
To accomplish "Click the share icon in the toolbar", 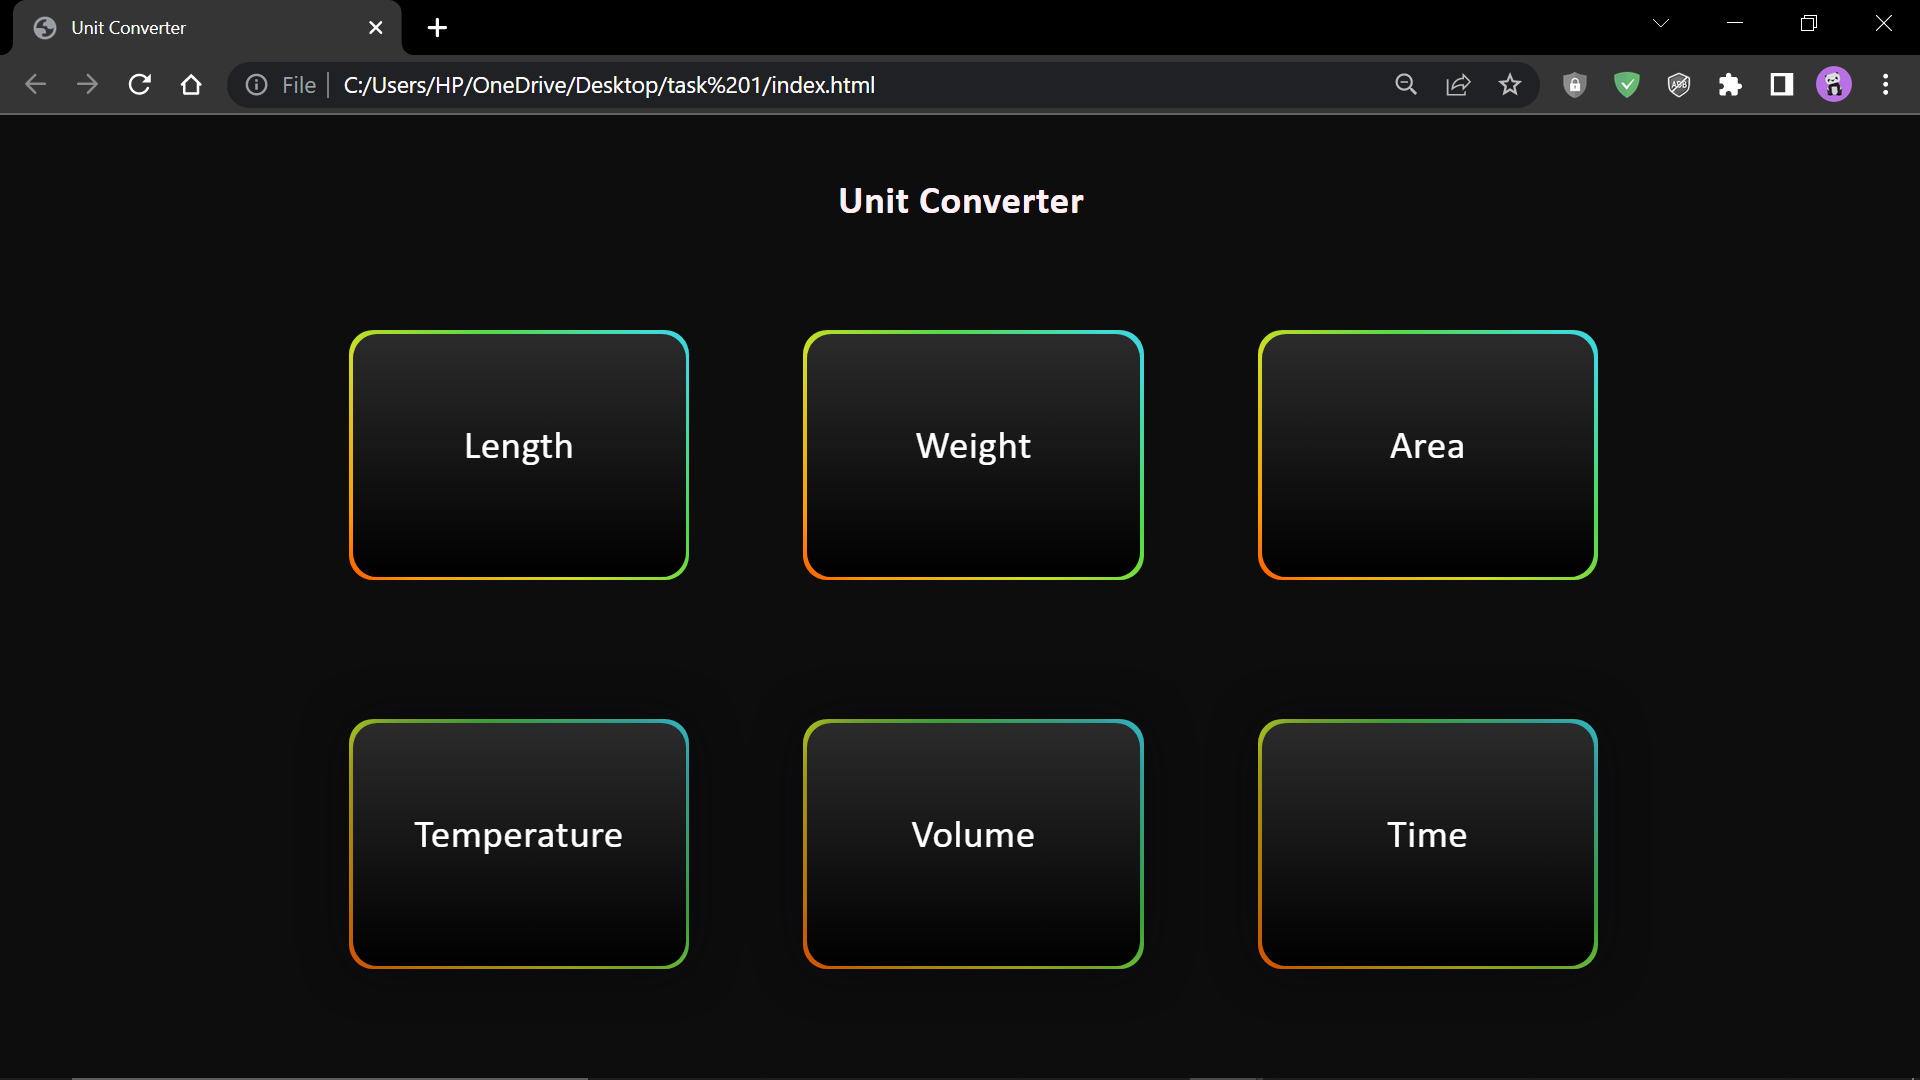I will [x=1458, y=84].
